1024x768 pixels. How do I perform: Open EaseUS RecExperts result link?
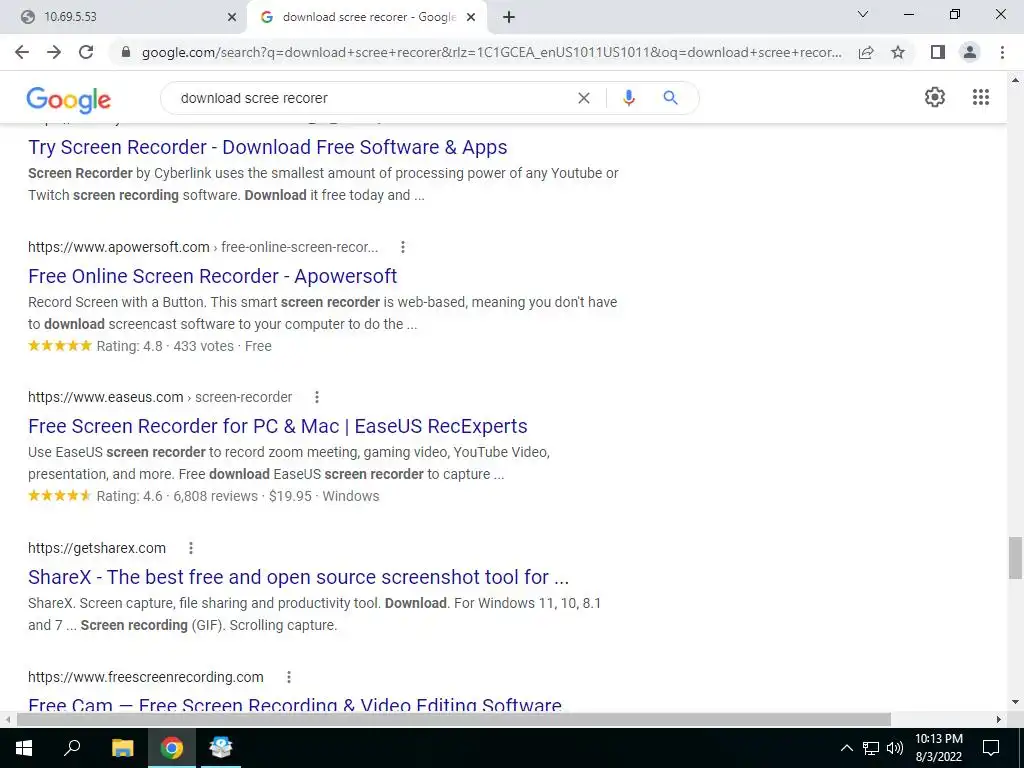tap(278, 426)
